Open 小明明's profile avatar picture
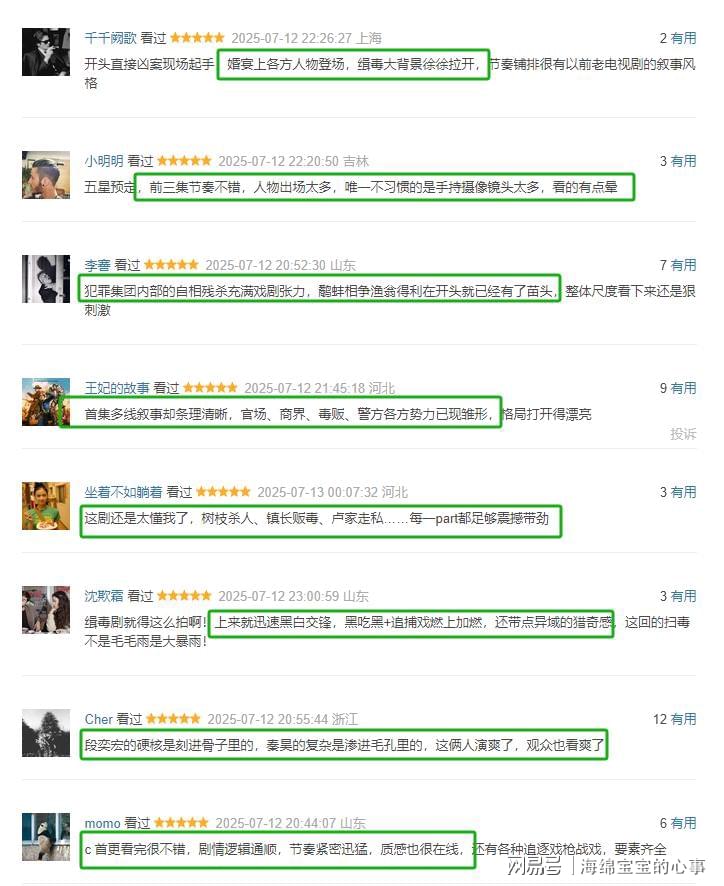 tap(46, 175)
